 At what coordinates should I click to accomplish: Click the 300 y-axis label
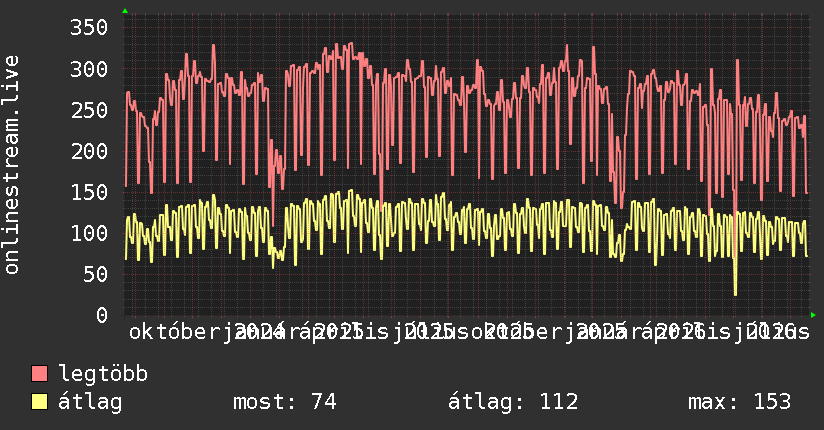(89, 69)
